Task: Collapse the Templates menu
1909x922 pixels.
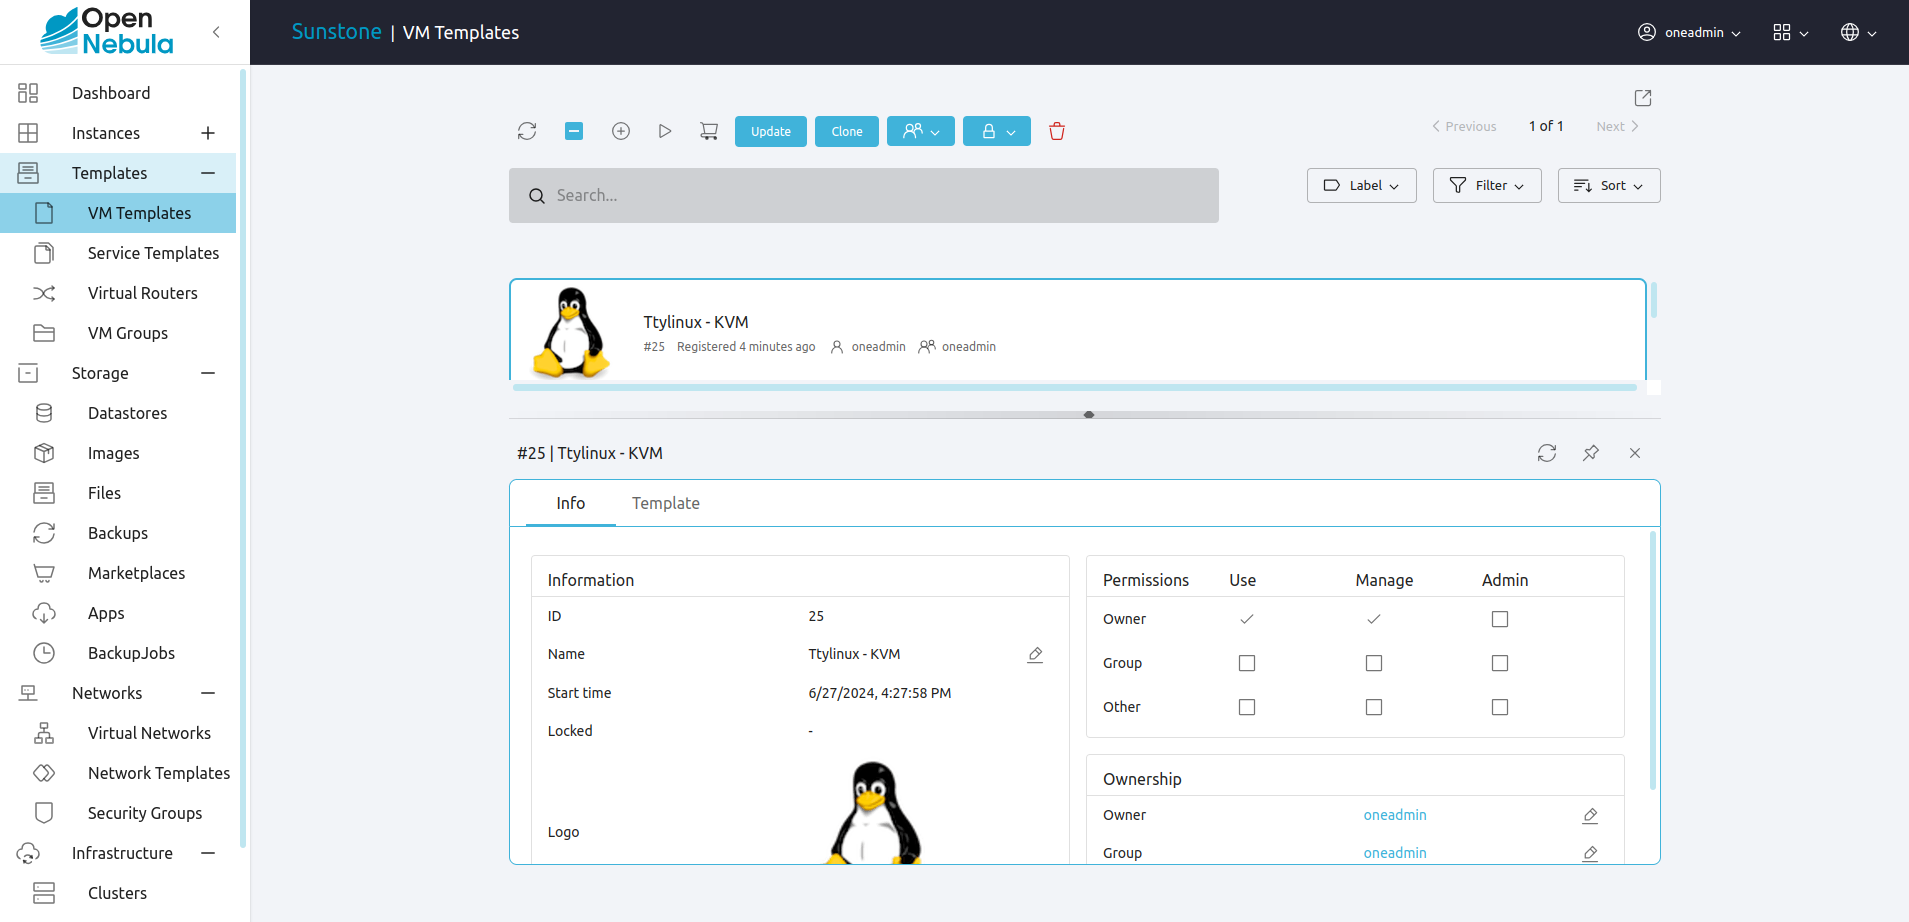Action: coord(208,173)
